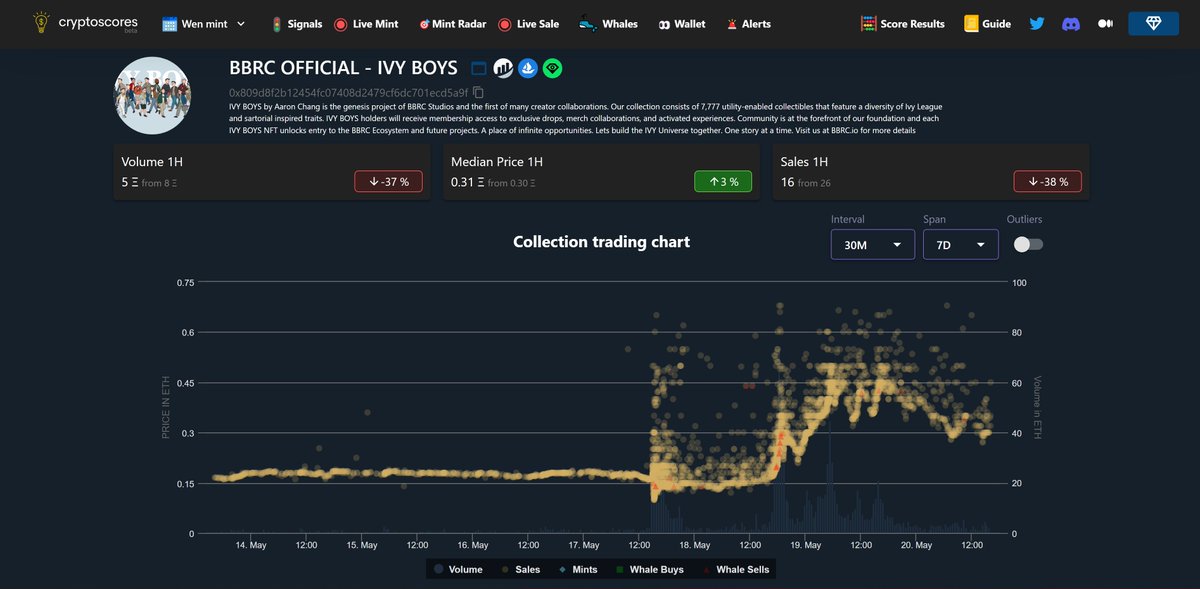The image size is (1200, 589).
Task: Click the 3 % median price badge
Action: pyautogui.click(x=722, y=182)
